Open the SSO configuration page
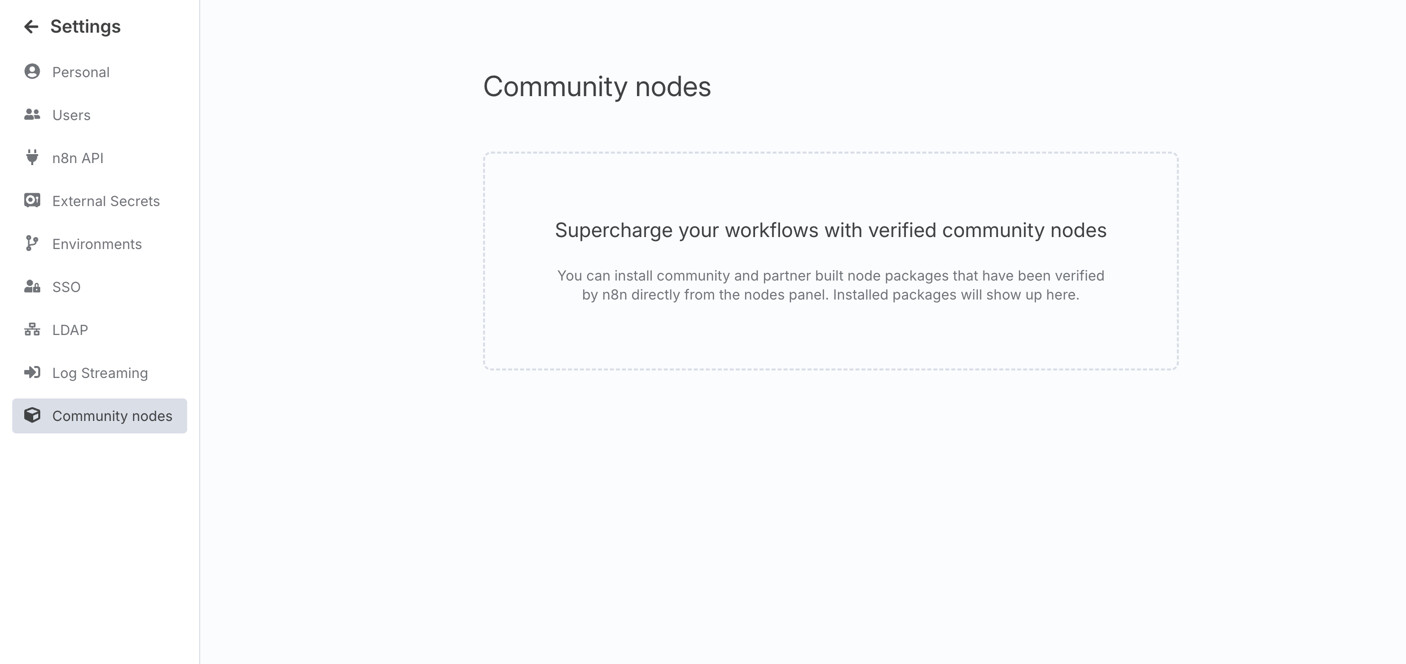Screen dimensions: 1406x664 [100, 287]
